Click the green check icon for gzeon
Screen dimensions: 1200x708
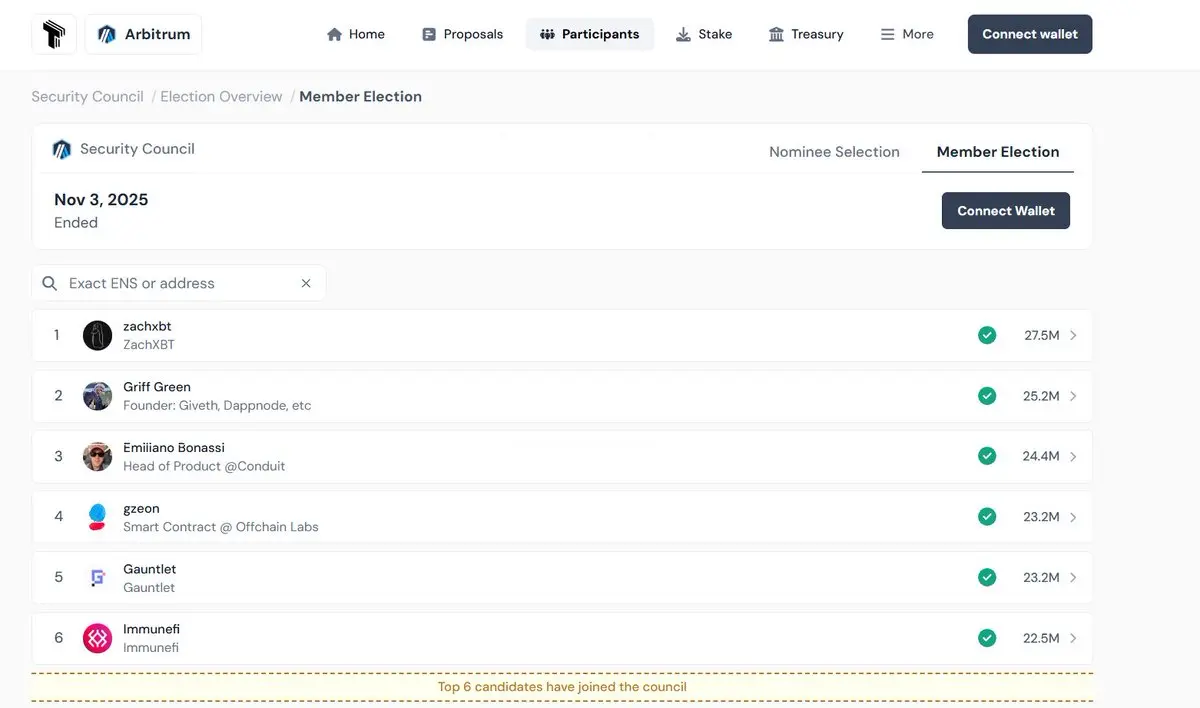pyautogui.click(x=987, y=517)
